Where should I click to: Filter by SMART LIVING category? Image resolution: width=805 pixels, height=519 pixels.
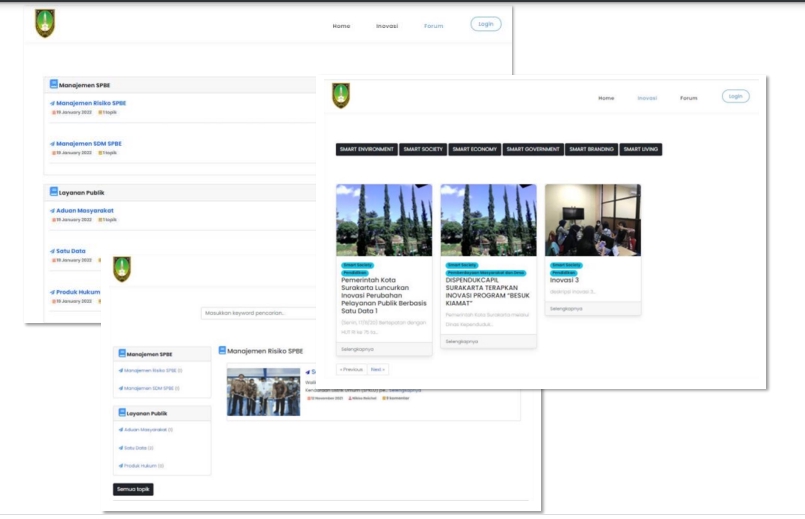641,149
